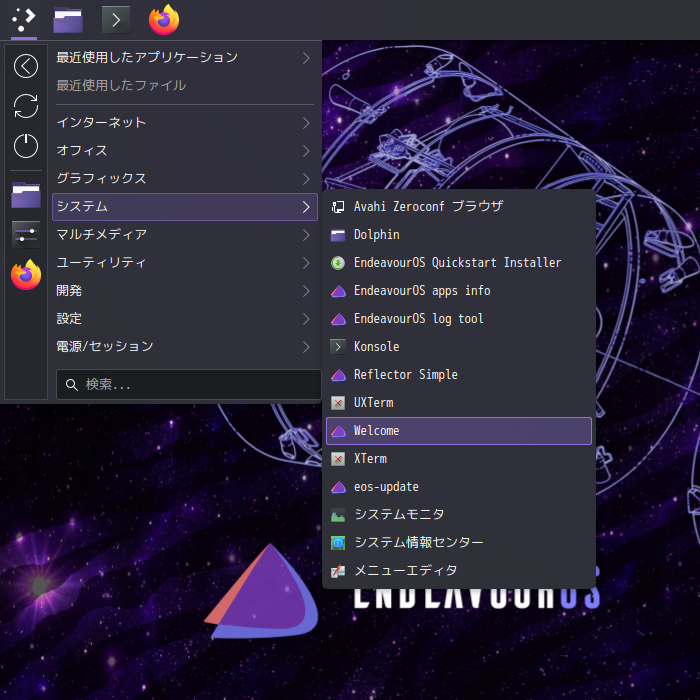This screenshot has height=700, width=700.
Task: Click the EndeavourOS log tool icon
Action: coord(338,319)
